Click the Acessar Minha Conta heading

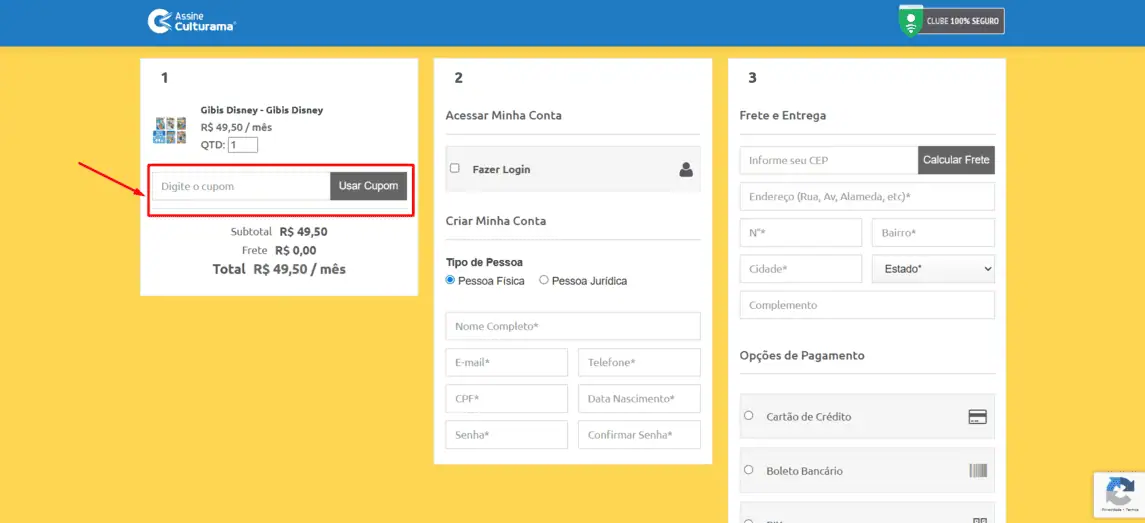[x=503, y=115]
